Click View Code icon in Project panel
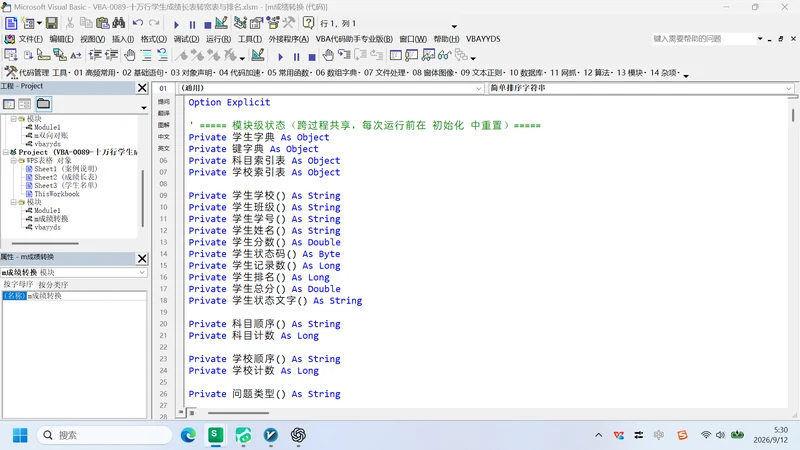Viewport: 800px width, 450px height. click(9, 104)
